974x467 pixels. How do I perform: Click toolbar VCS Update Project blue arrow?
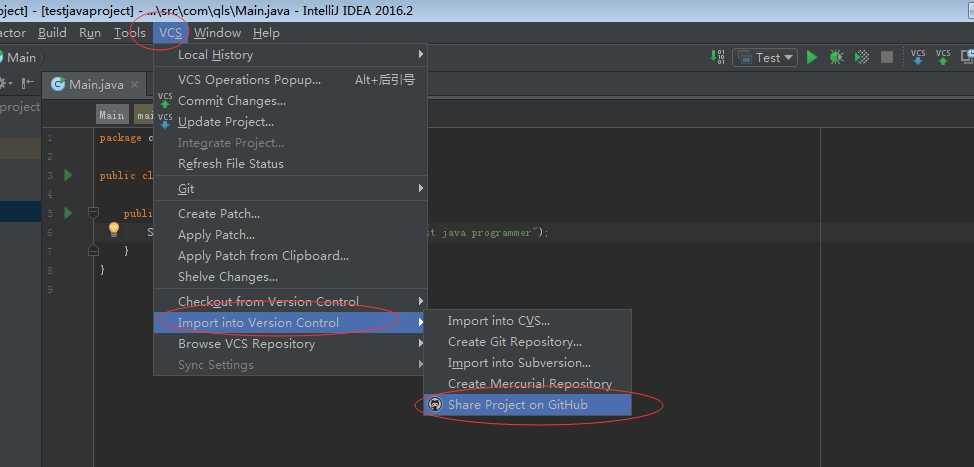tap(917, 57)
